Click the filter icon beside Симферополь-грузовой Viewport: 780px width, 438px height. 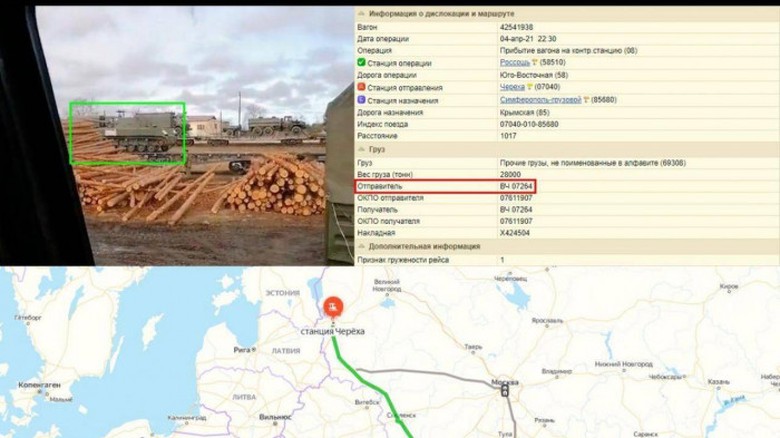[584, 100]
